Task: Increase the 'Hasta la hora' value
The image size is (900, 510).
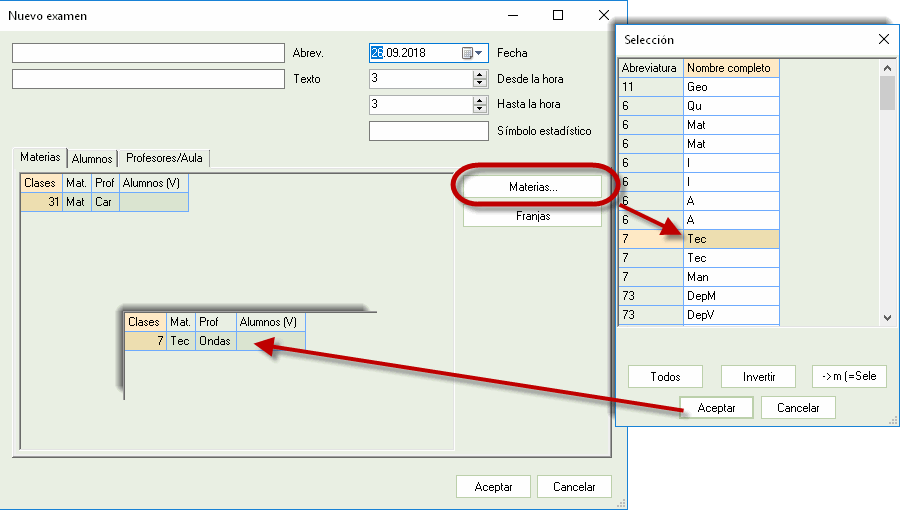Action: [480, 100]
